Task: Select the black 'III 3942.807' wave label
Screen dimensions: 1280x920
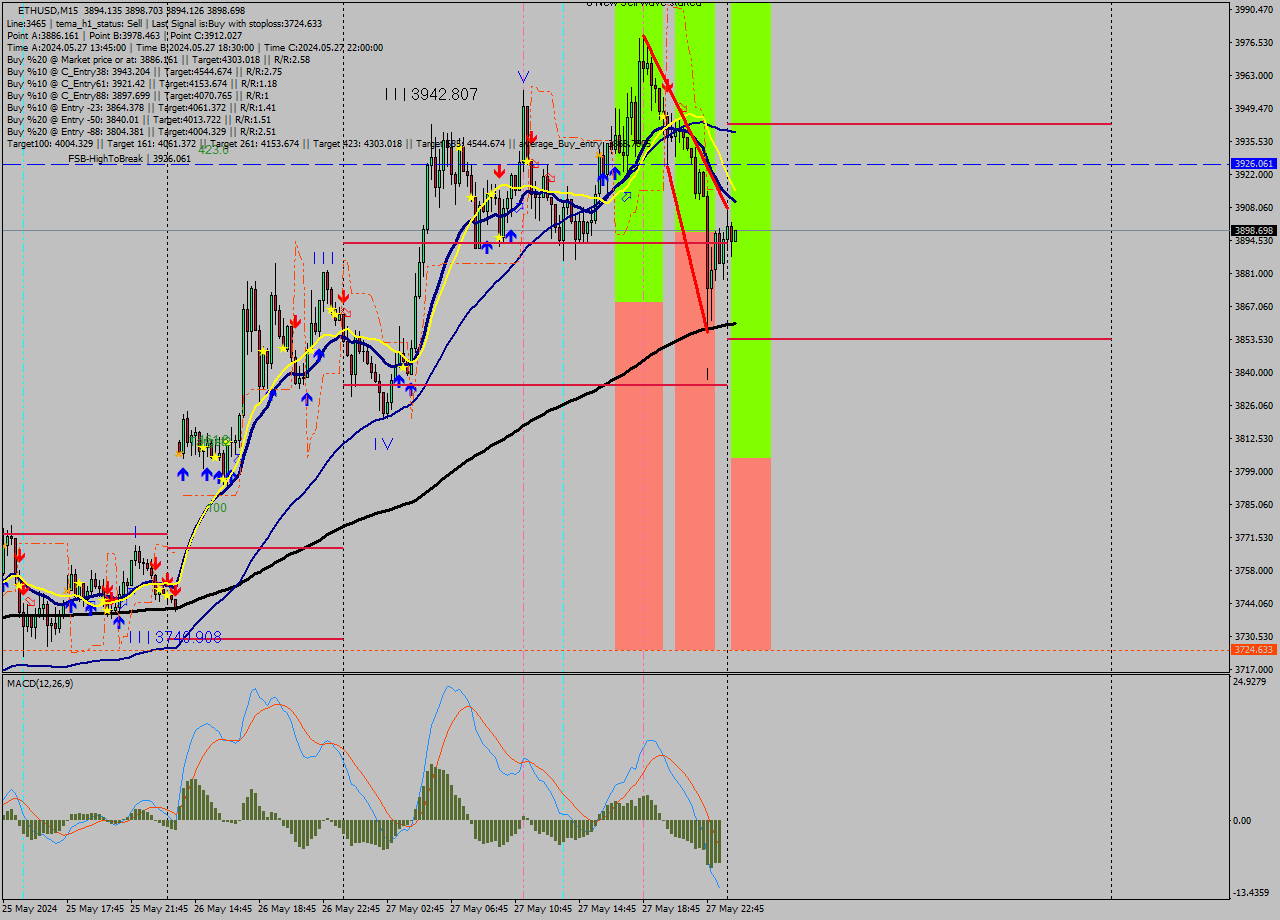Action: tap(431, 94)
